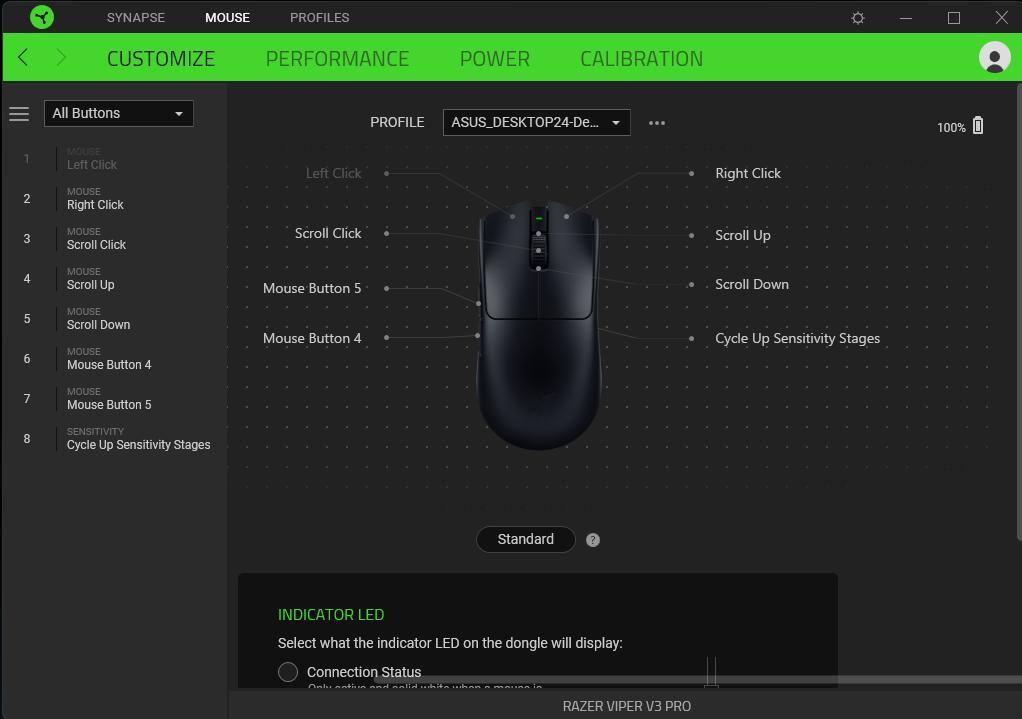Click the battery status icon

pyautogui.click(x=978, y=126)
